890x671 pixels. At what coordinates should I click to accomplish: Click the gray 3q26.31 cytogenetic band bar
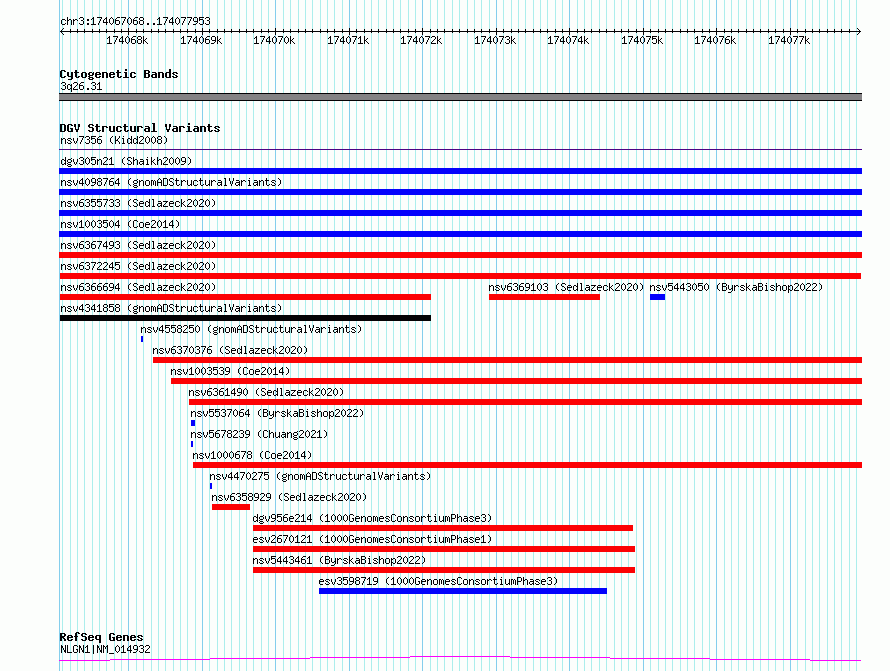(460, 97)
